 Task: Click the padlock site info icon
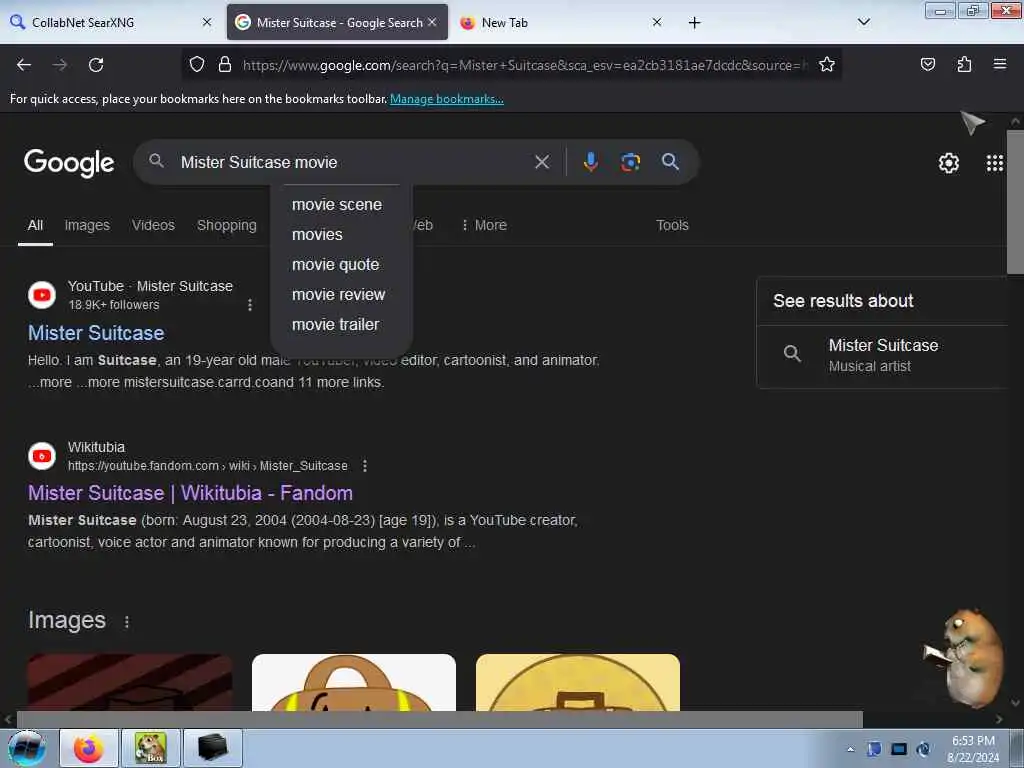pos(225,64)
